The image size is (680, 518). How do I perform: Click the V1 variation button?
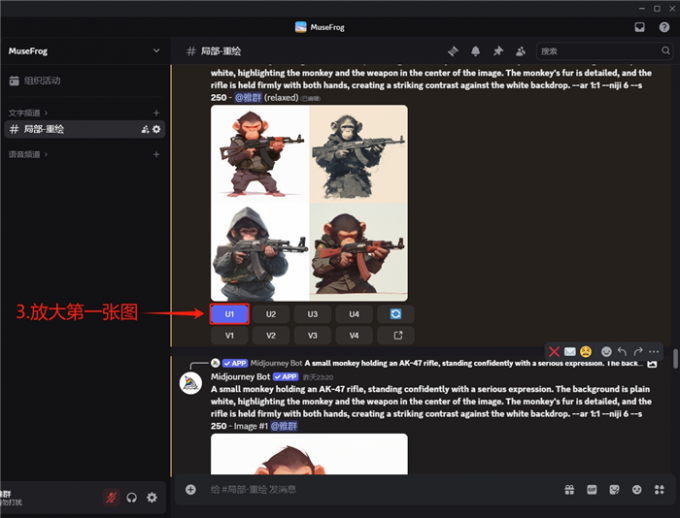click(x=229, y=335)
